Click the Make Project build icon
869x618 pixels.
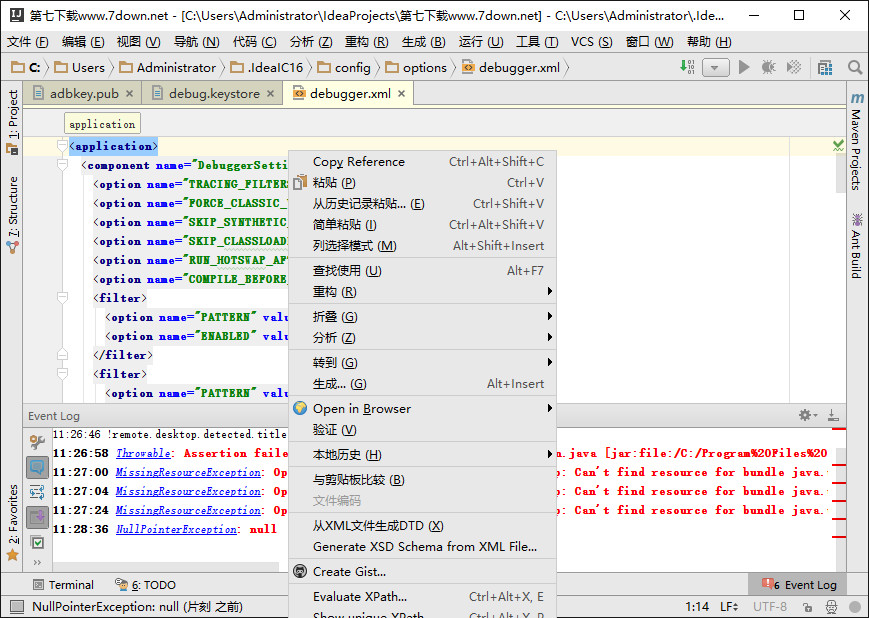coord(687,68)
